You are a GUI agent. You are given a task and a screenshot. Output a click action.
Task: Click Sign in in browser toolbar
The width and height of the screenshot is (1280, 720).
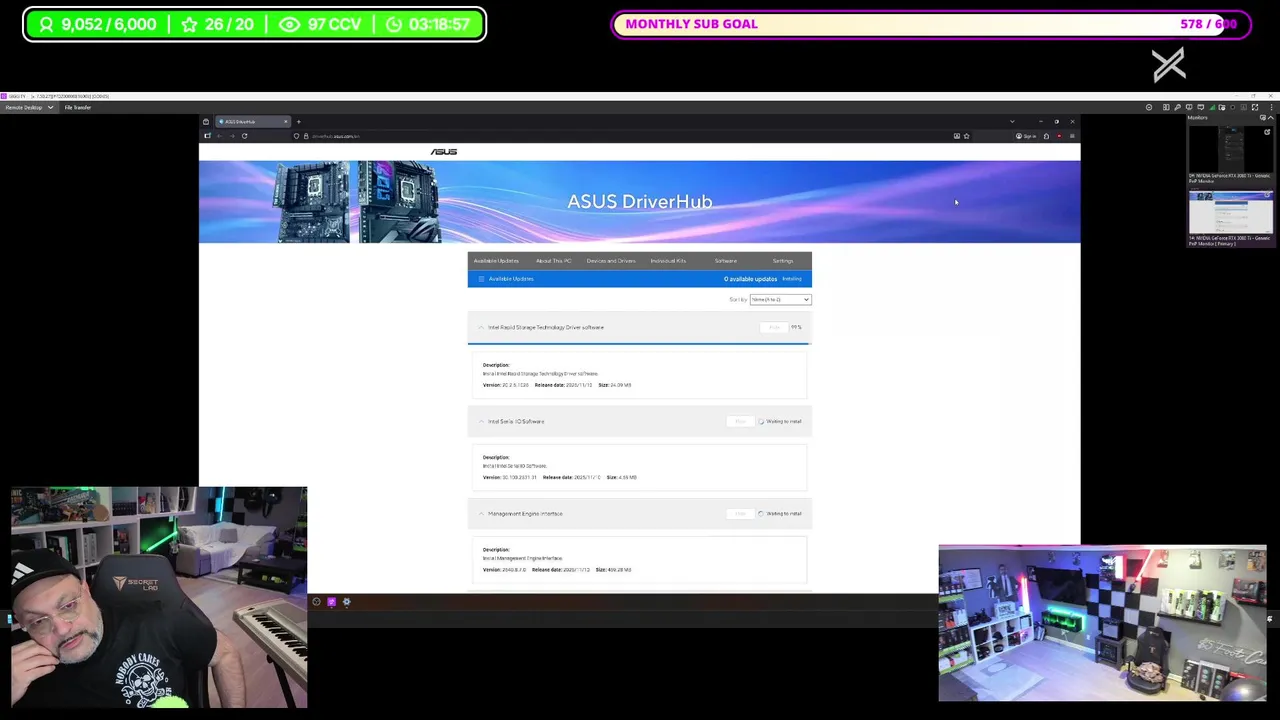[1027, 136]
